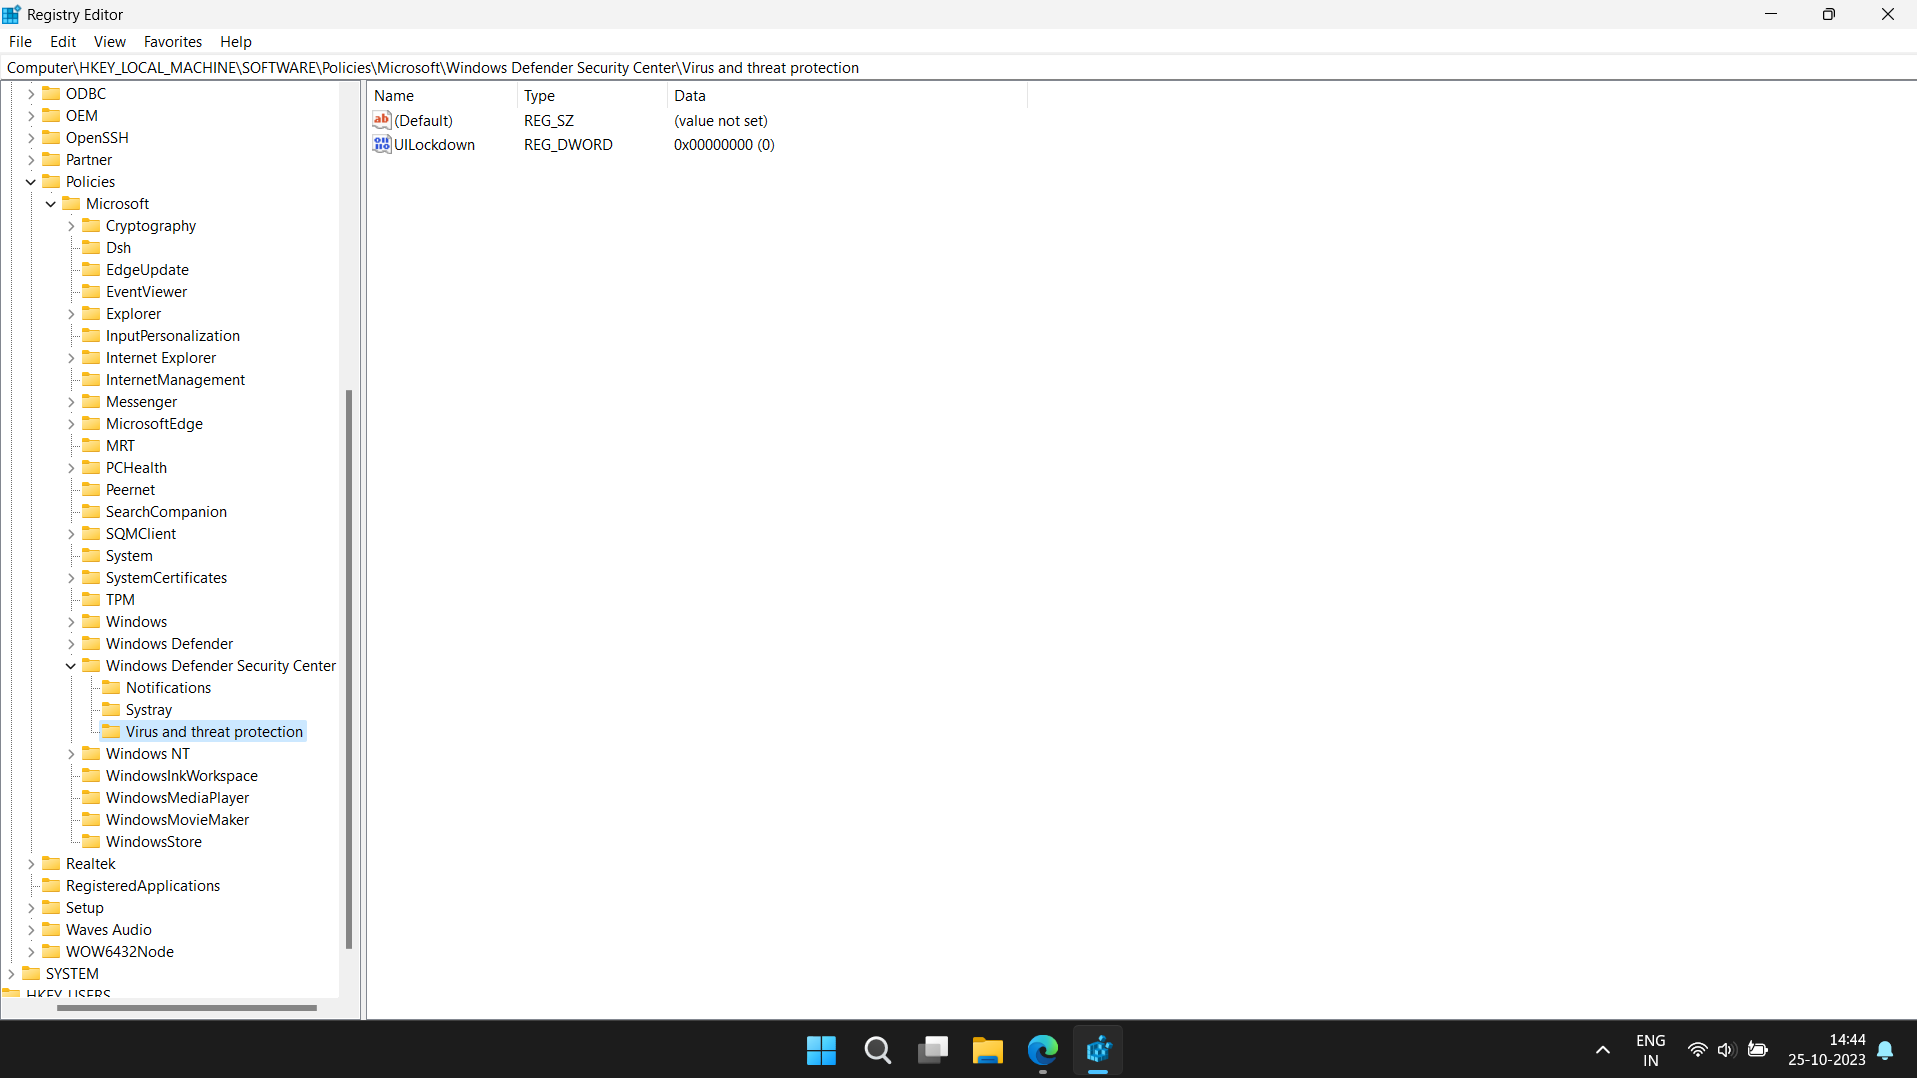Click the ENG IN language indicator

pyautogui.click(x=1650, y=1050)
